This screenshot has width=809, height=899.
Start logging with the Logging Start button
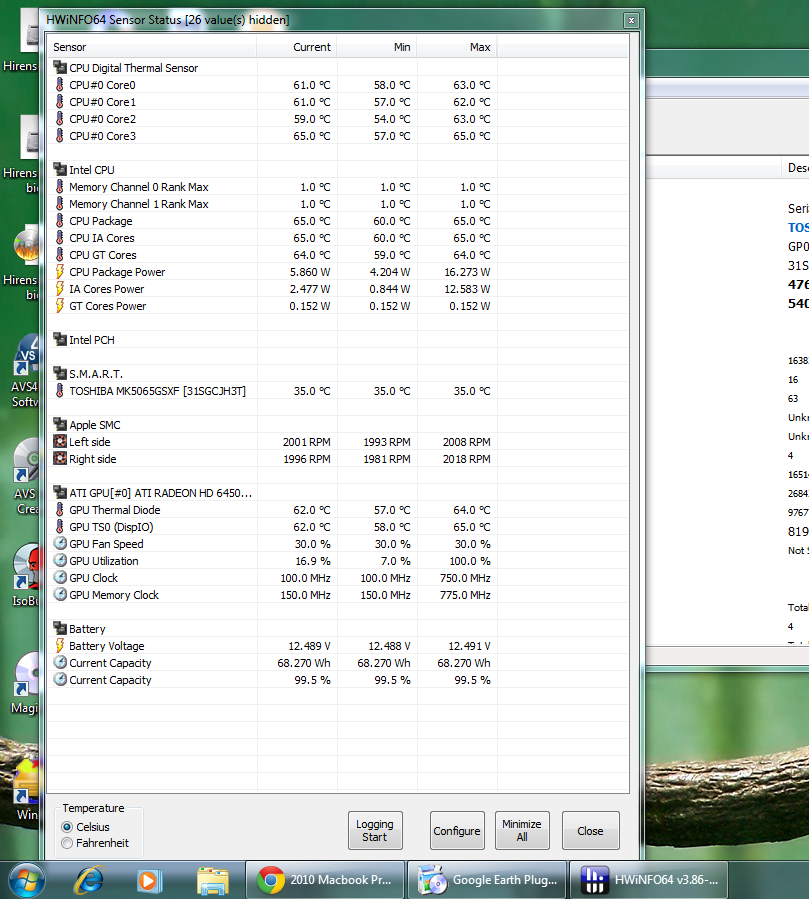tap(375, 830)
